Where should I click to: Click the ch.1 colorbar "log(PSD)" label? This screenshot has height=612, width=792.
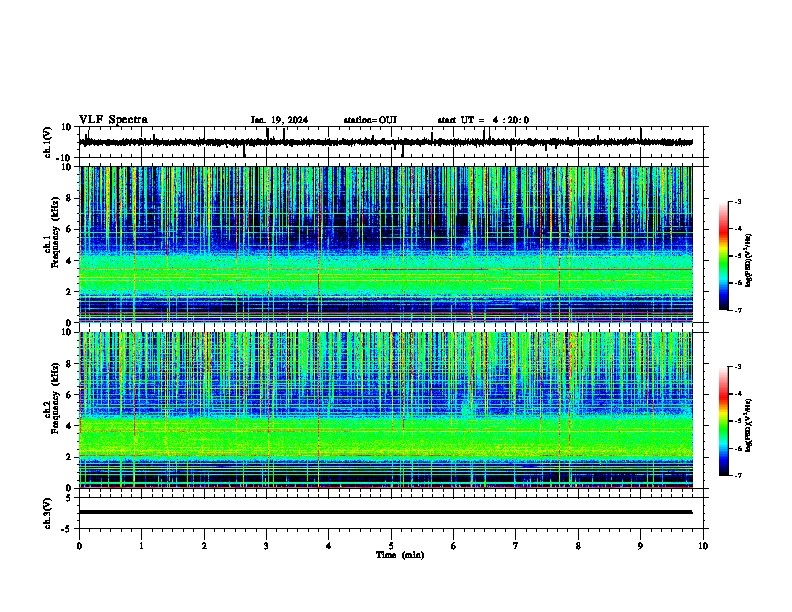point(749,260)
